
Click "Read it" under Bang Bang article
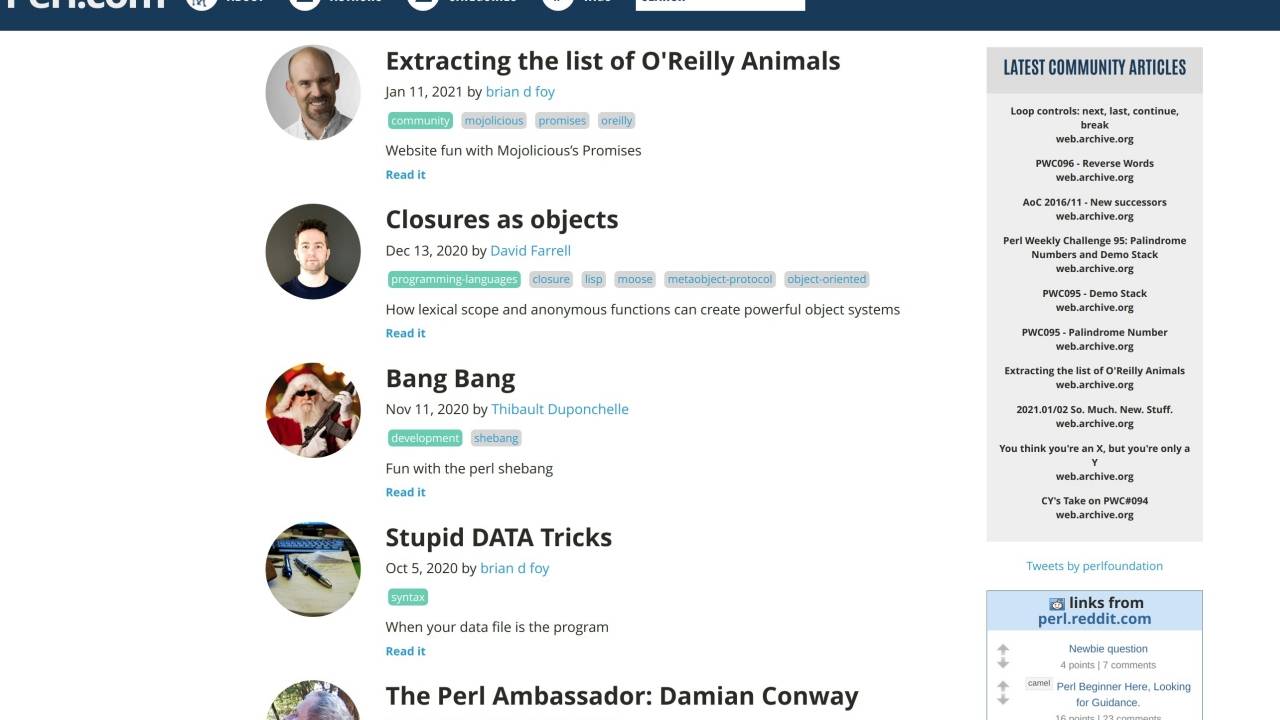(406, 492)
